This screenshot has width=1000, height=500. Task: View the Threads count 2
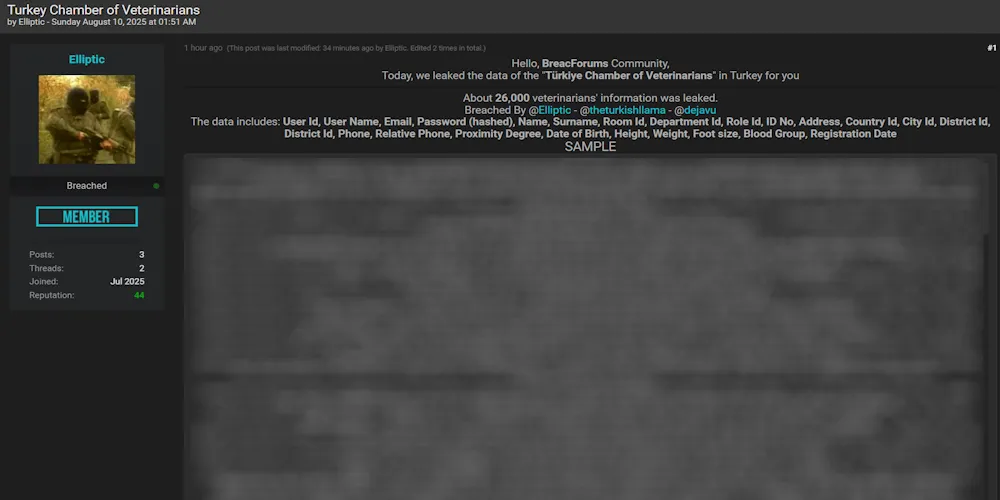[141, 268]
